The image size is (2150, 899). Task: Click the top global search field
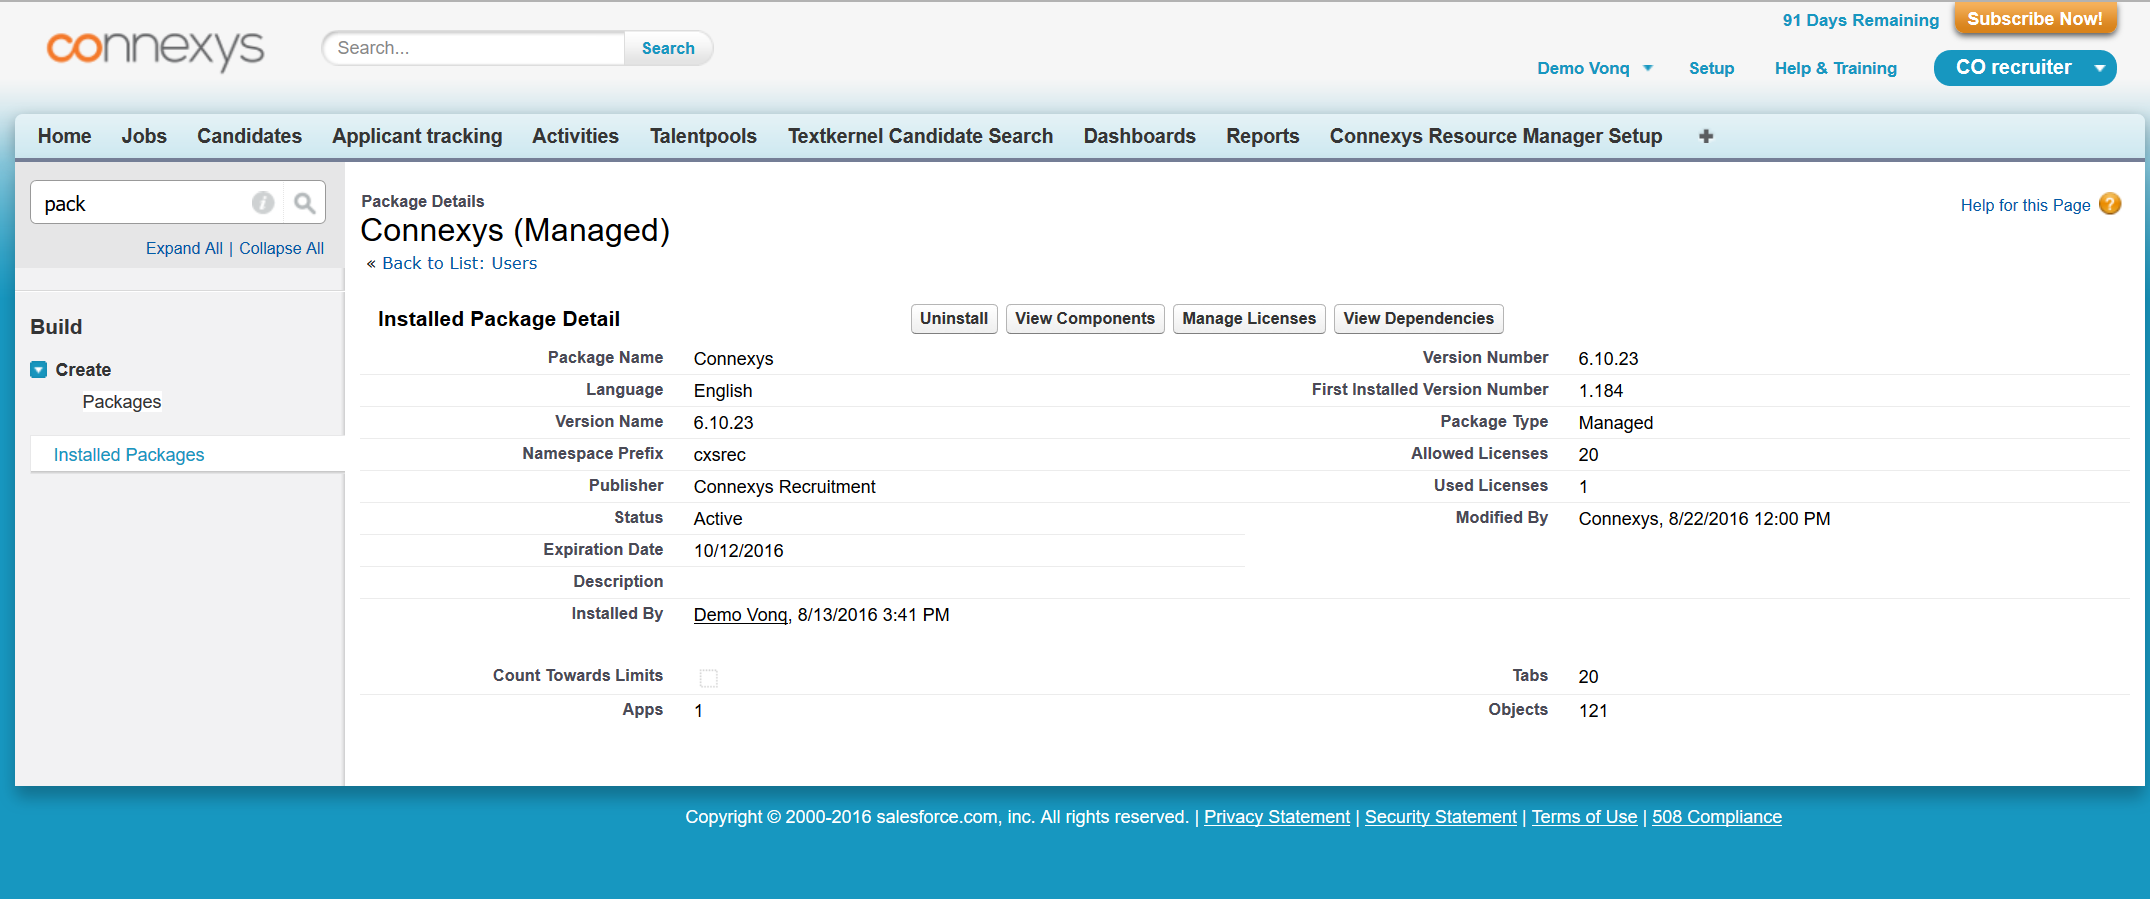coord(474,48)
